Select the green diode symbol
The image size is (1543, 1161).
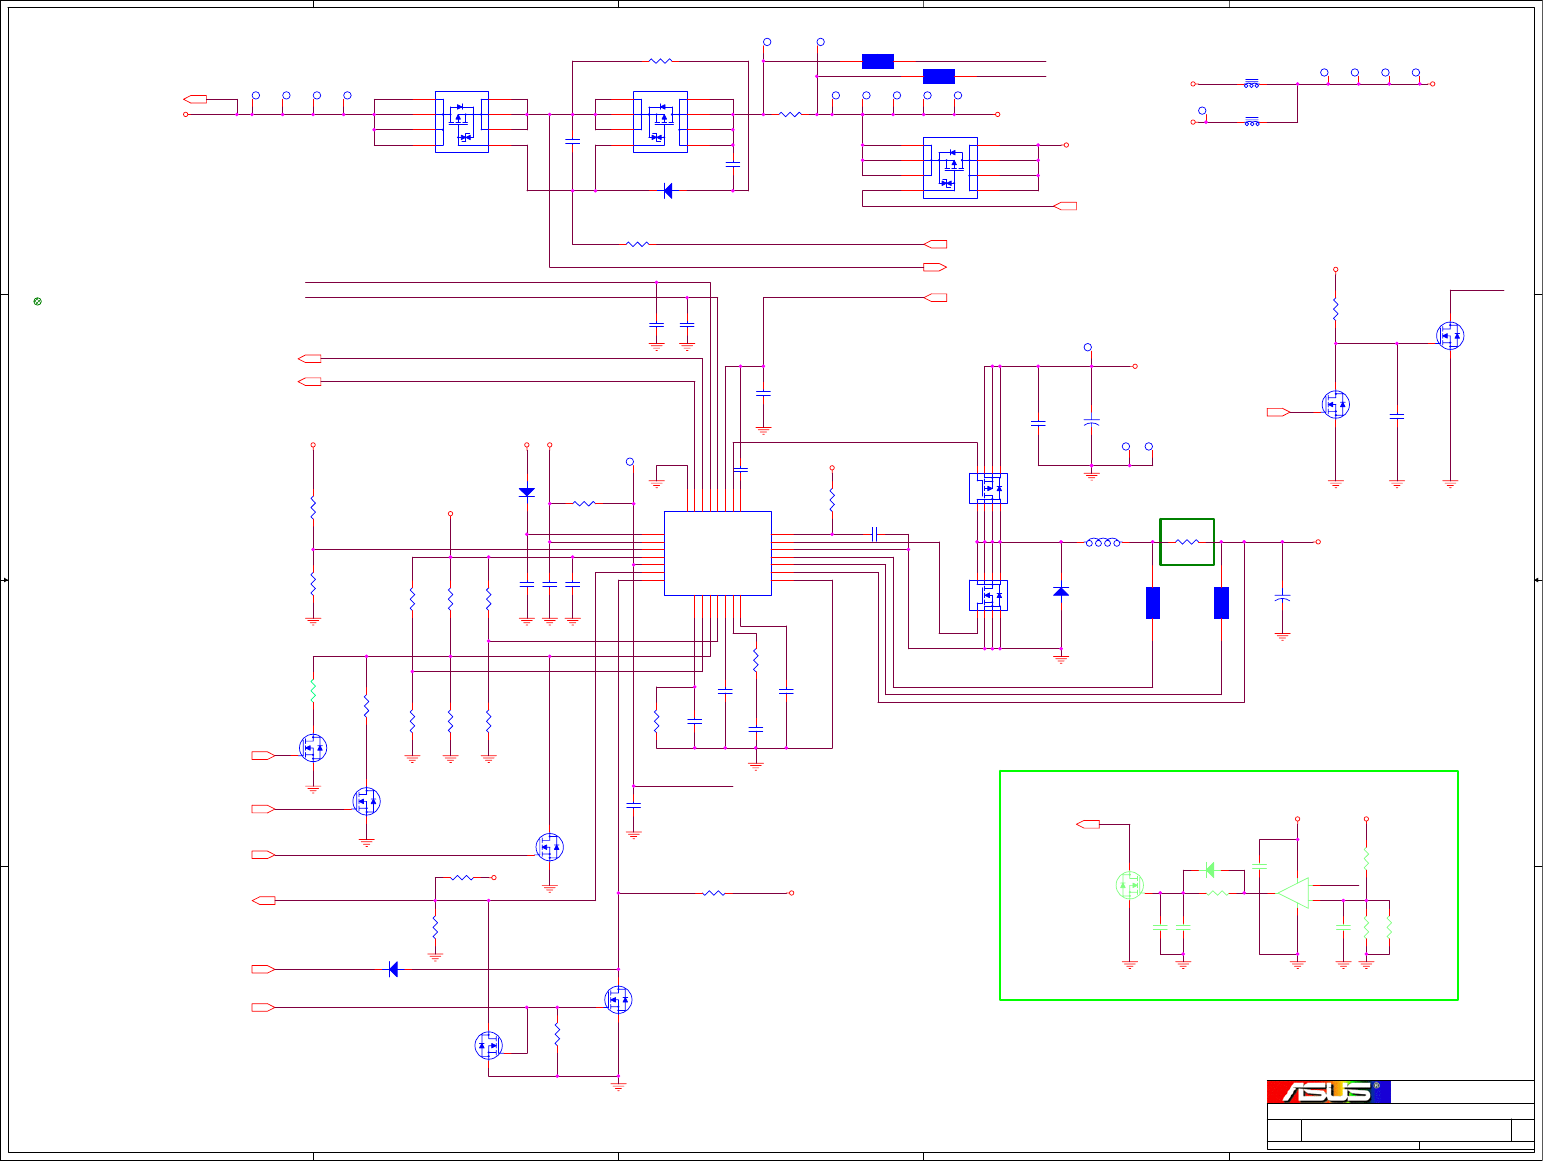pos(1210,870)
